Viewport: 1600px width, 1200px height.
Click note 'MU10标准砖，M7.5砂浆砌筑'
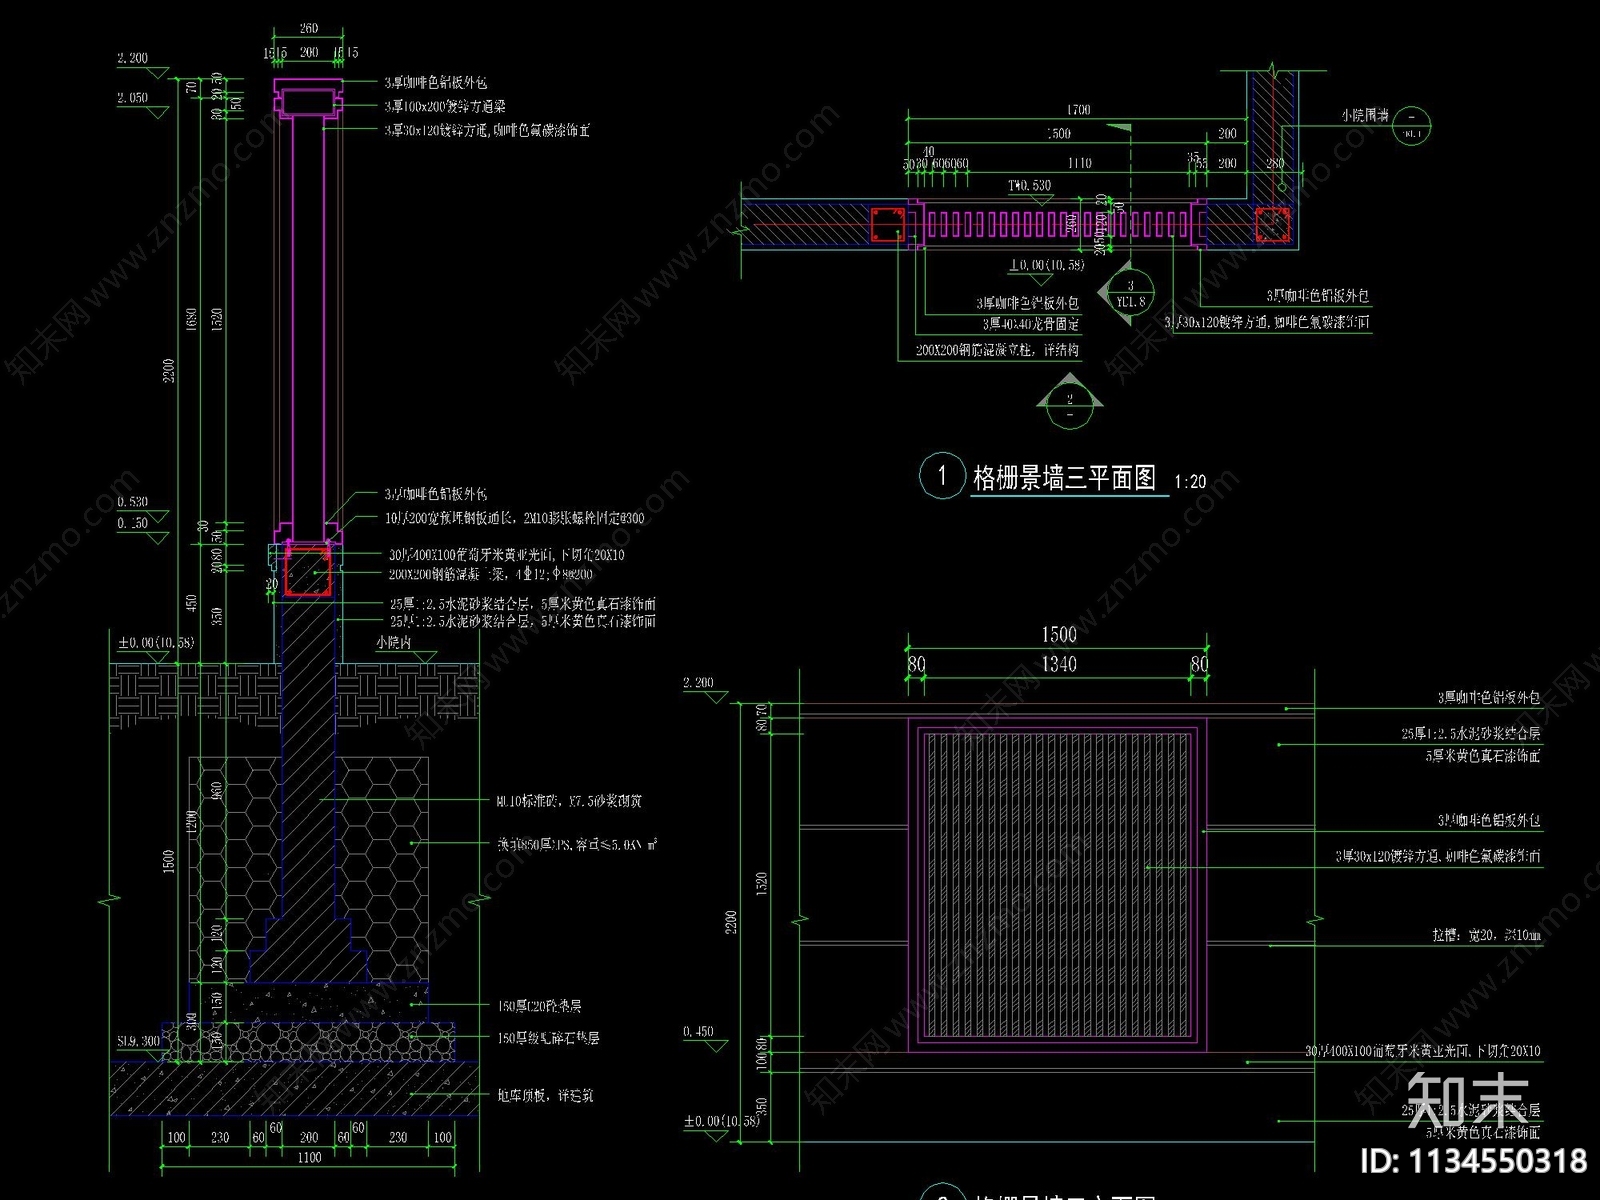(569, 801)
